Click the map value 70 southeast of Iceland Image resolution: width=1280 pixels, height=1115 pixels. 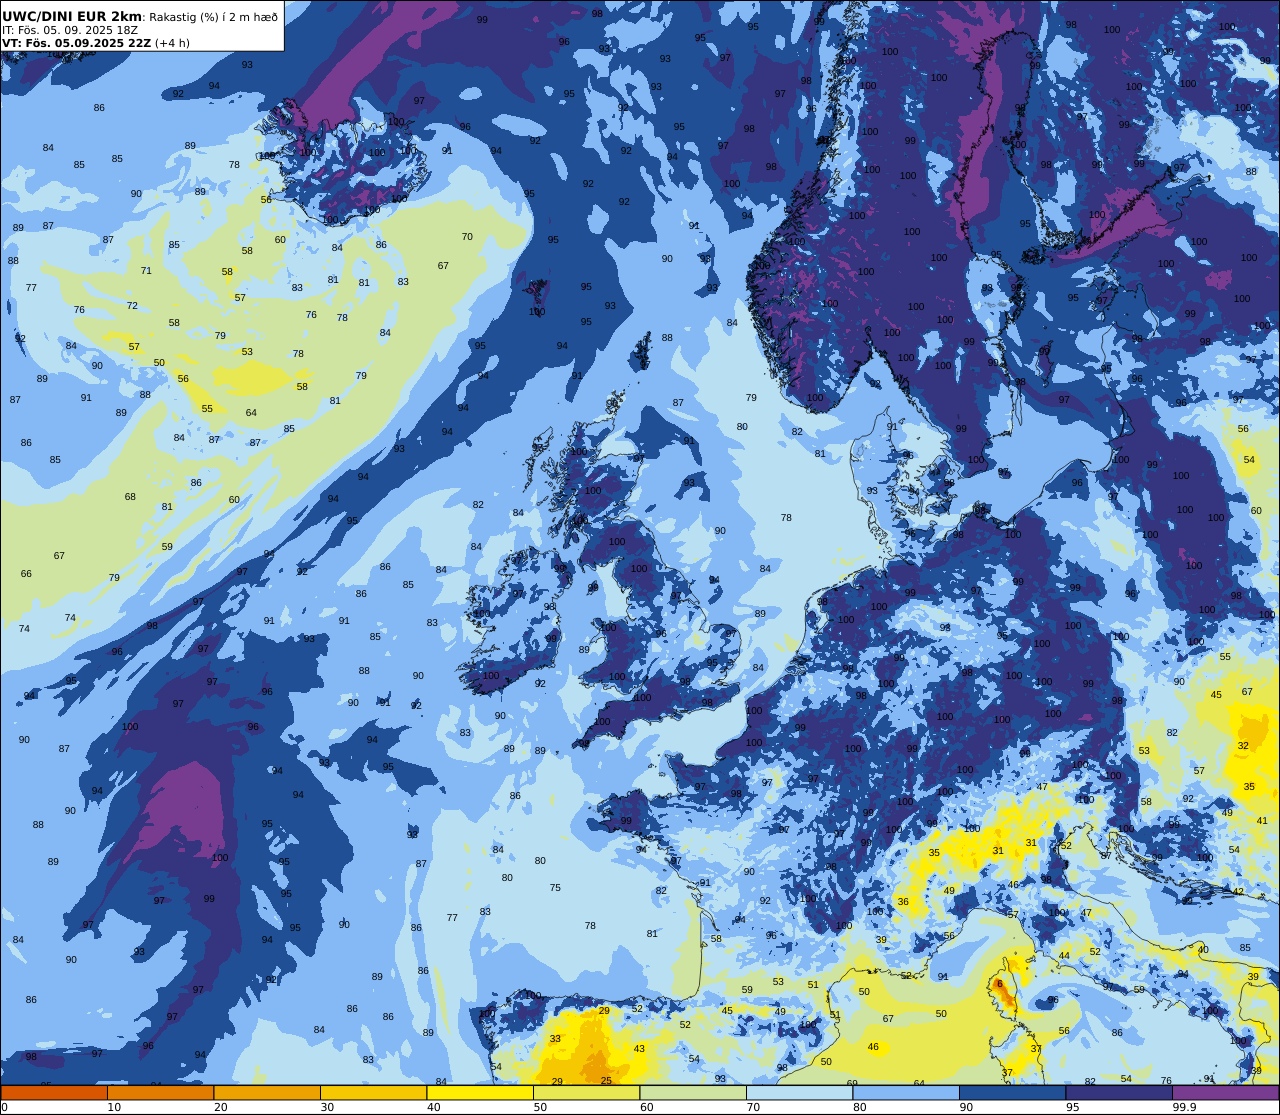tap(467, 237)
